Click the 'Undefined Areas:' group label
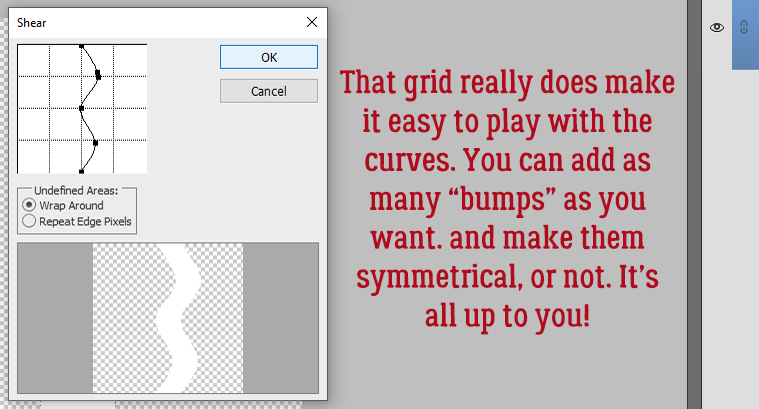 point(76,191)
